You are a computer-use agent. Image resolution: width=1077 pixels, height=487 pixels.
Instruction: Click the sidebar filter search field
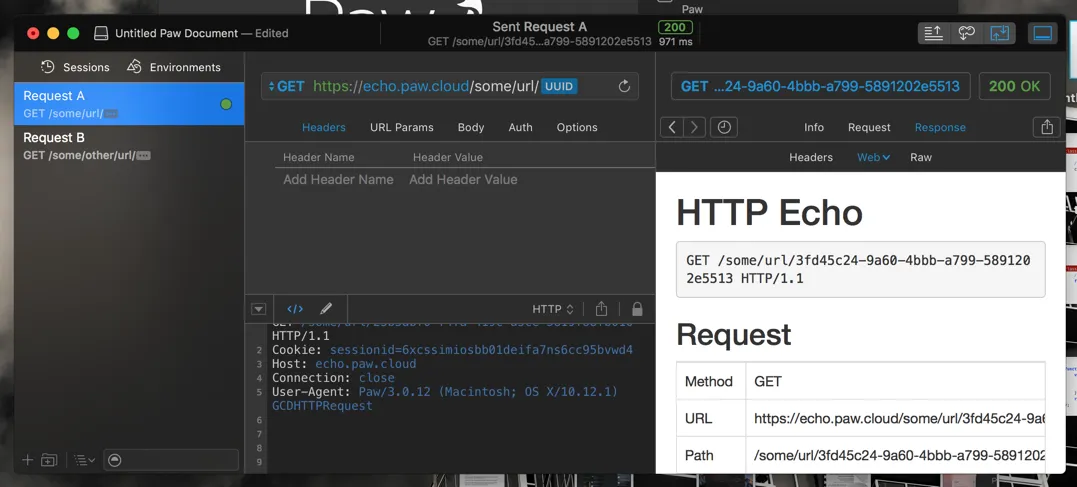point(171,460)
